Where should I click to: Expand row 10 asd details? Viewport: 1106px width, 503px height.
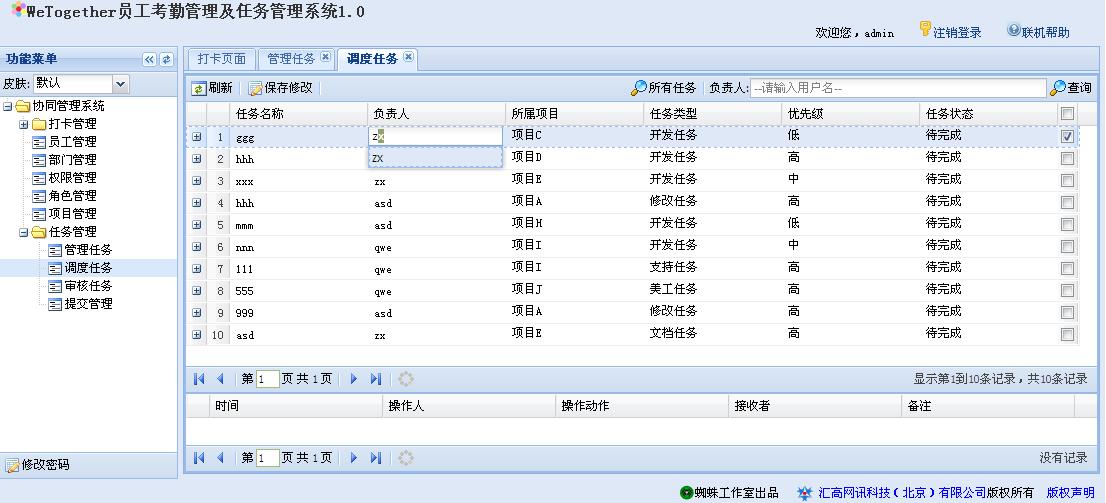pyautogui.click(x=196, y=334)
